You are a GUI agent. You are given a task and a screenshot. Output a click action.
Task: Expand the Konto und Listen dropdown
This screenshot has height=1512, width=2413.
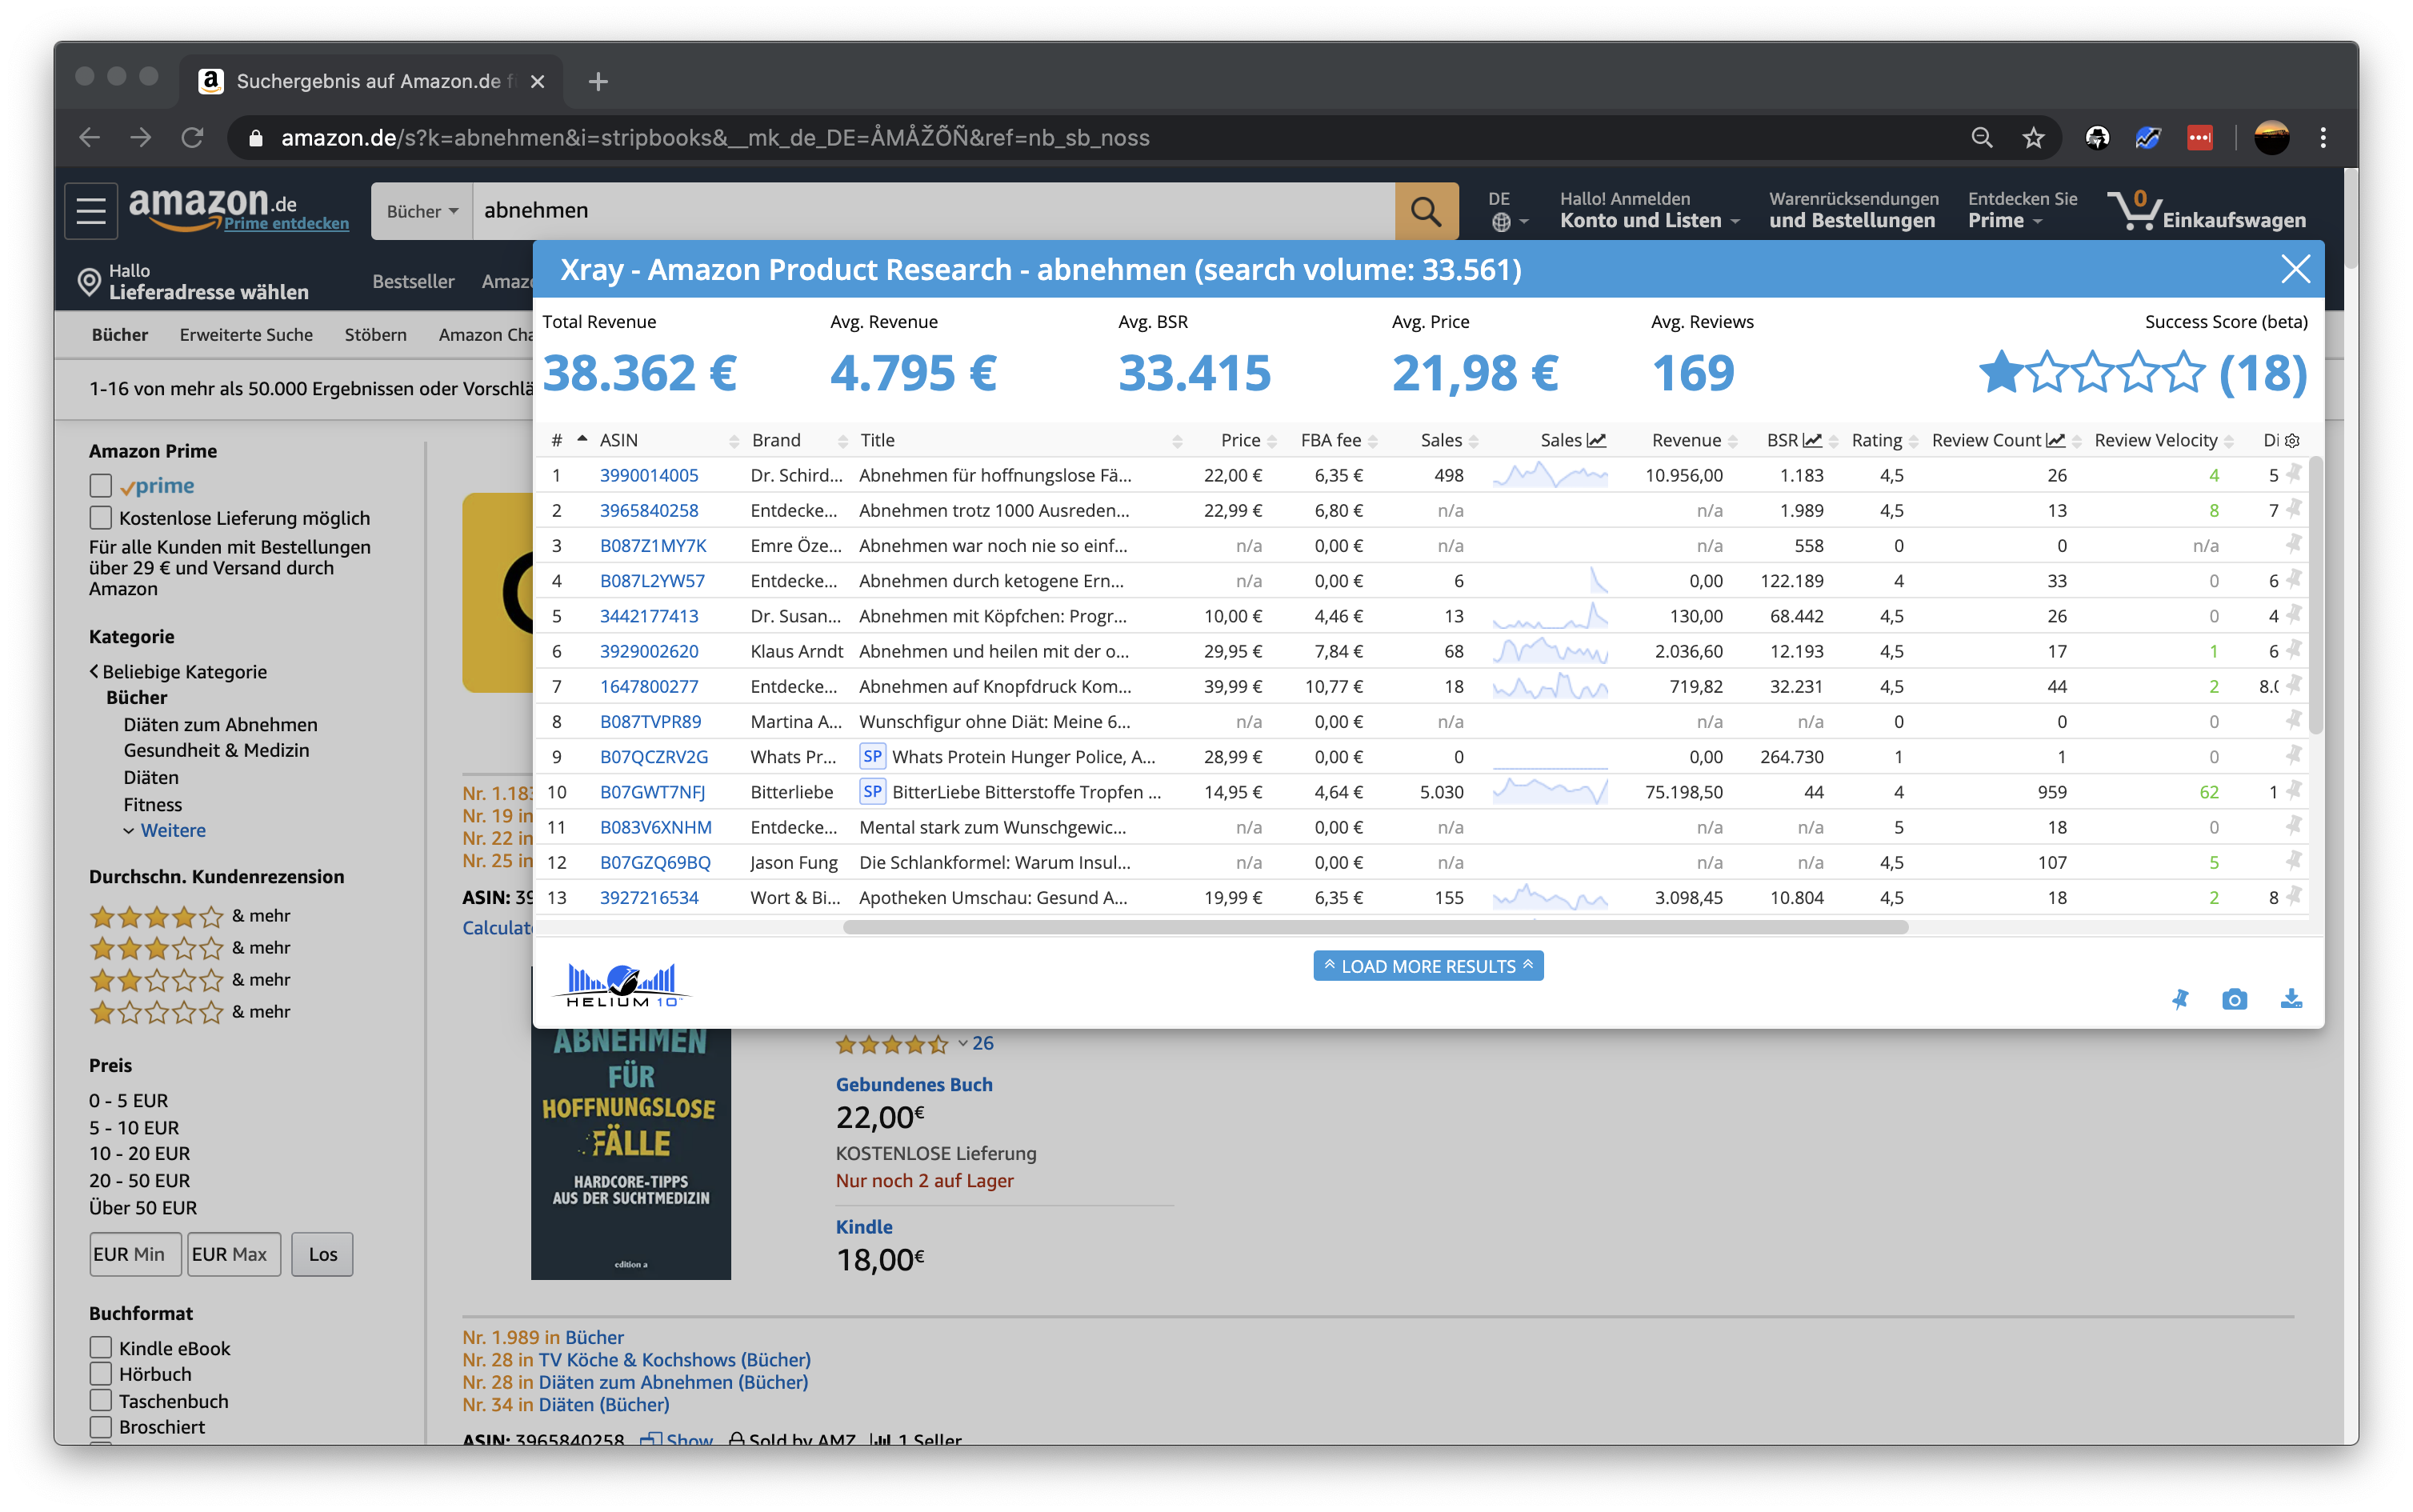(x=1649, y=221)
